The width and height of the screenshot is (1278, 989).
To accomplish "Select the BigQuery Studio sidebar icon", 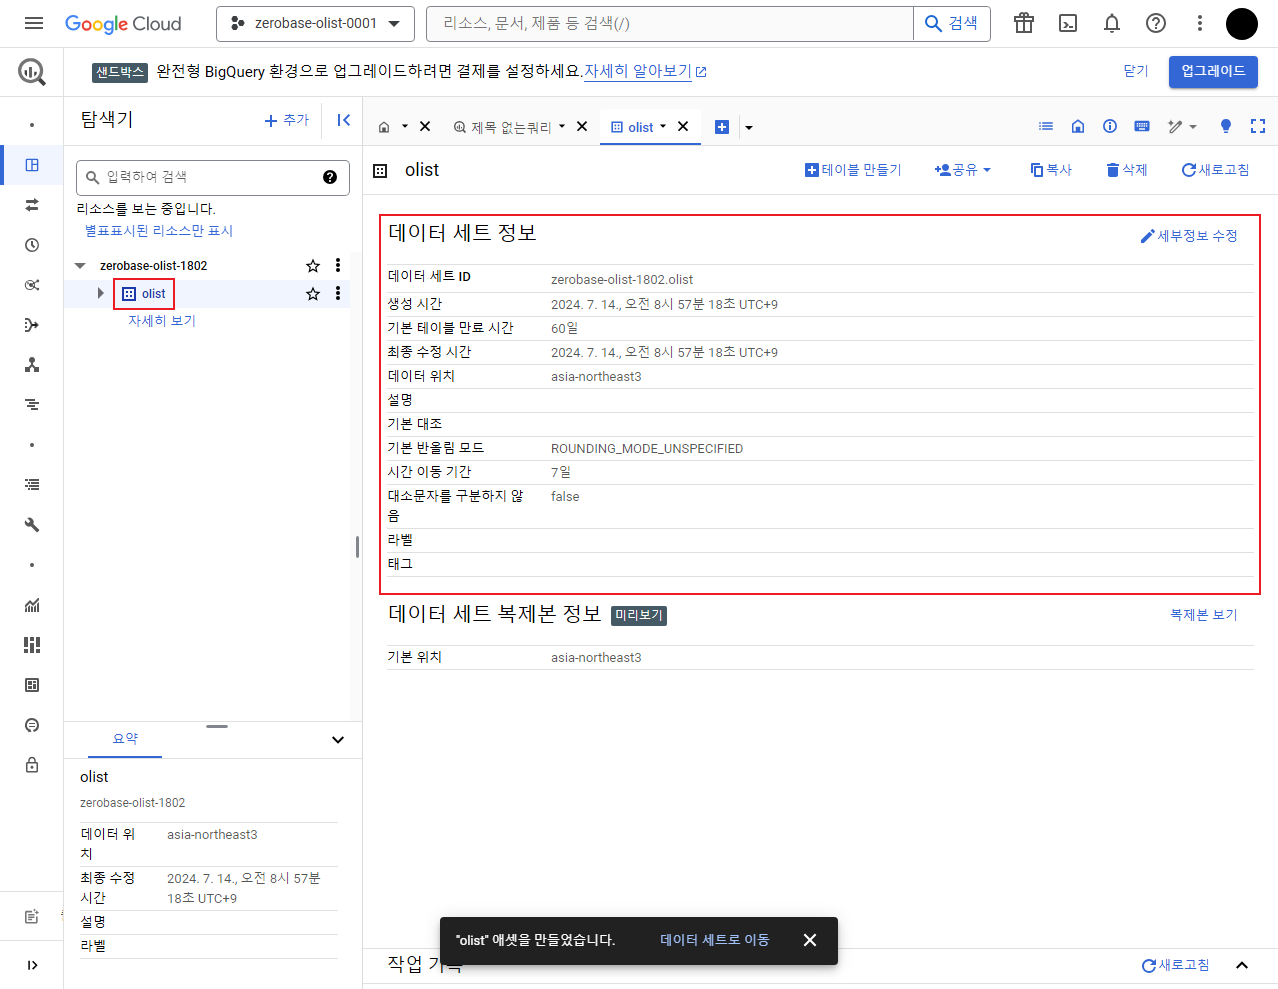I will tap(32, 165).
